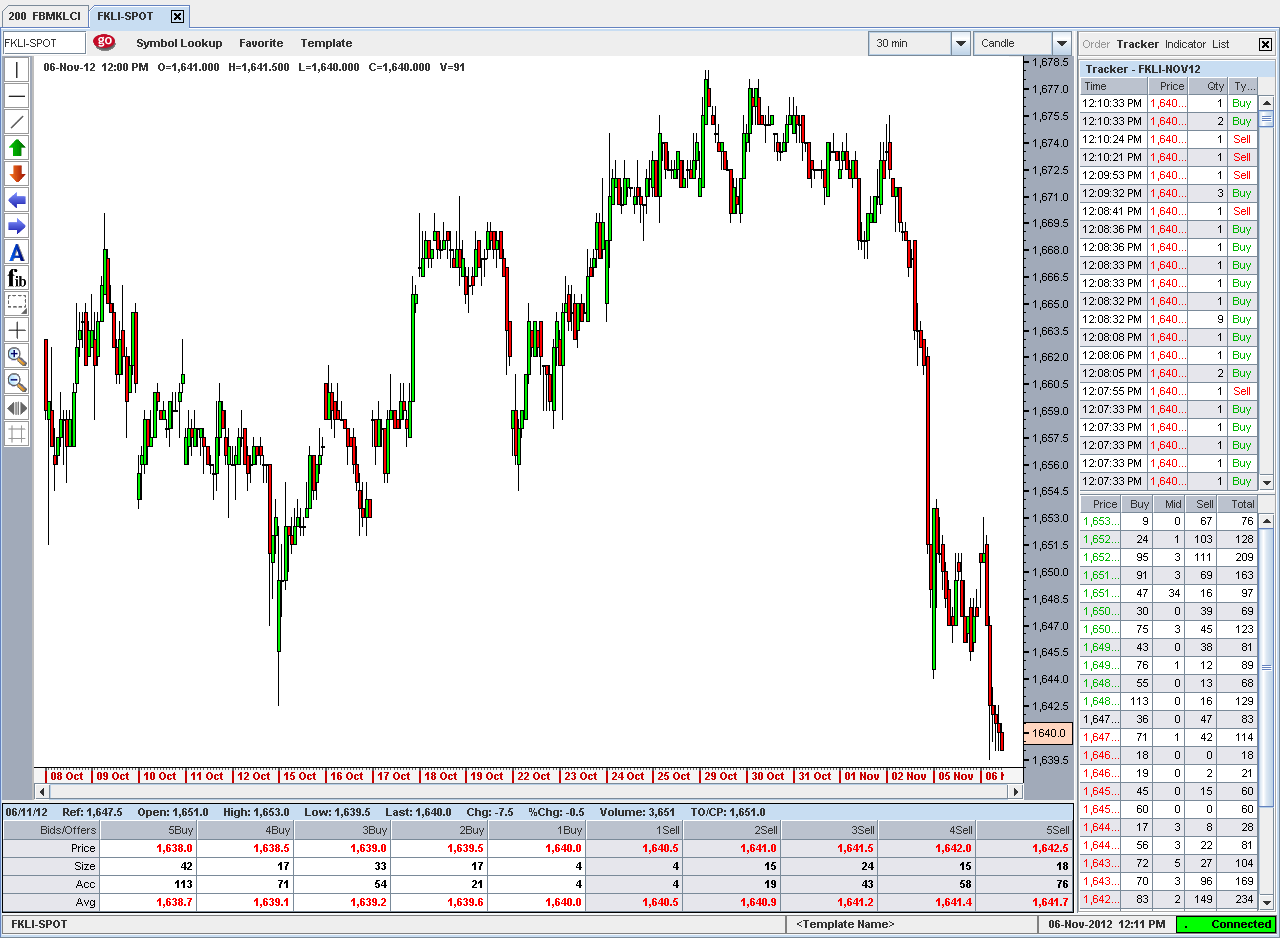Click the zoom out magnifier
The image size is (1280, 938).
click(x=17, y=382)
